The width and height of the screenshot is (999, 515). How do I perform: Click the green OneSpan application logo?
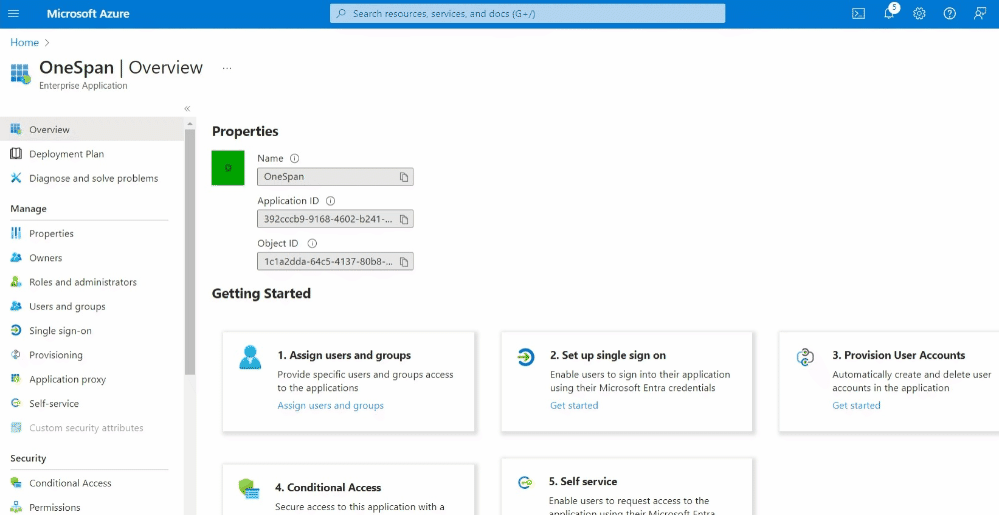pyautogui.click(x=228, y=168)
